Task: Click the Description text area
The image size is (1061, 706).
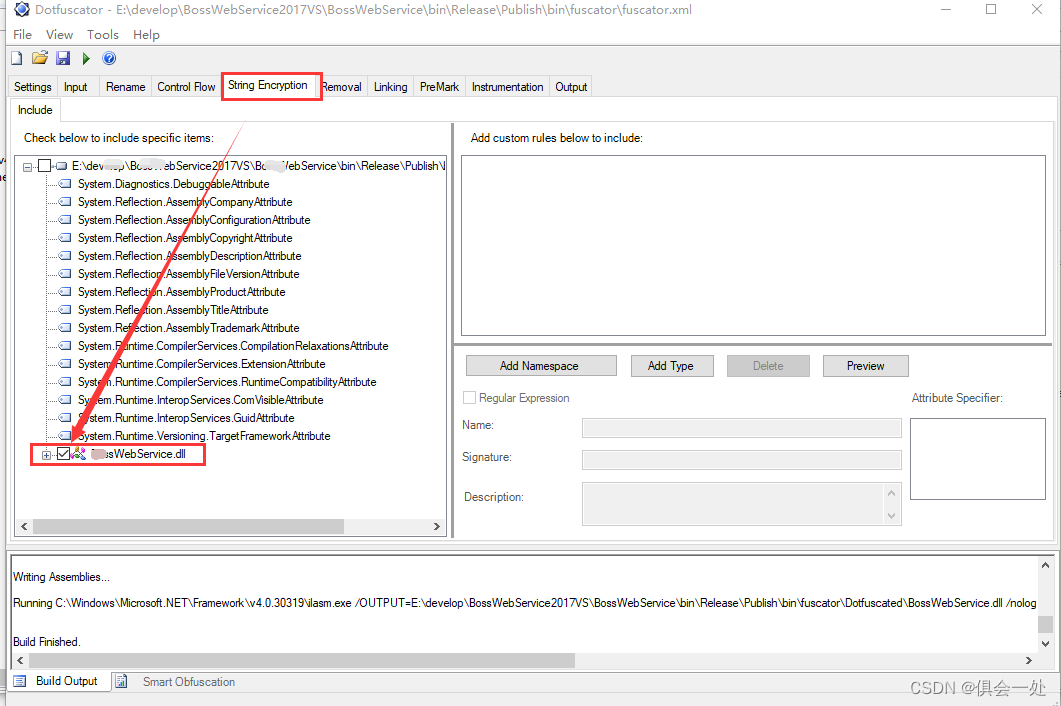Action: (x=742, y=504)
